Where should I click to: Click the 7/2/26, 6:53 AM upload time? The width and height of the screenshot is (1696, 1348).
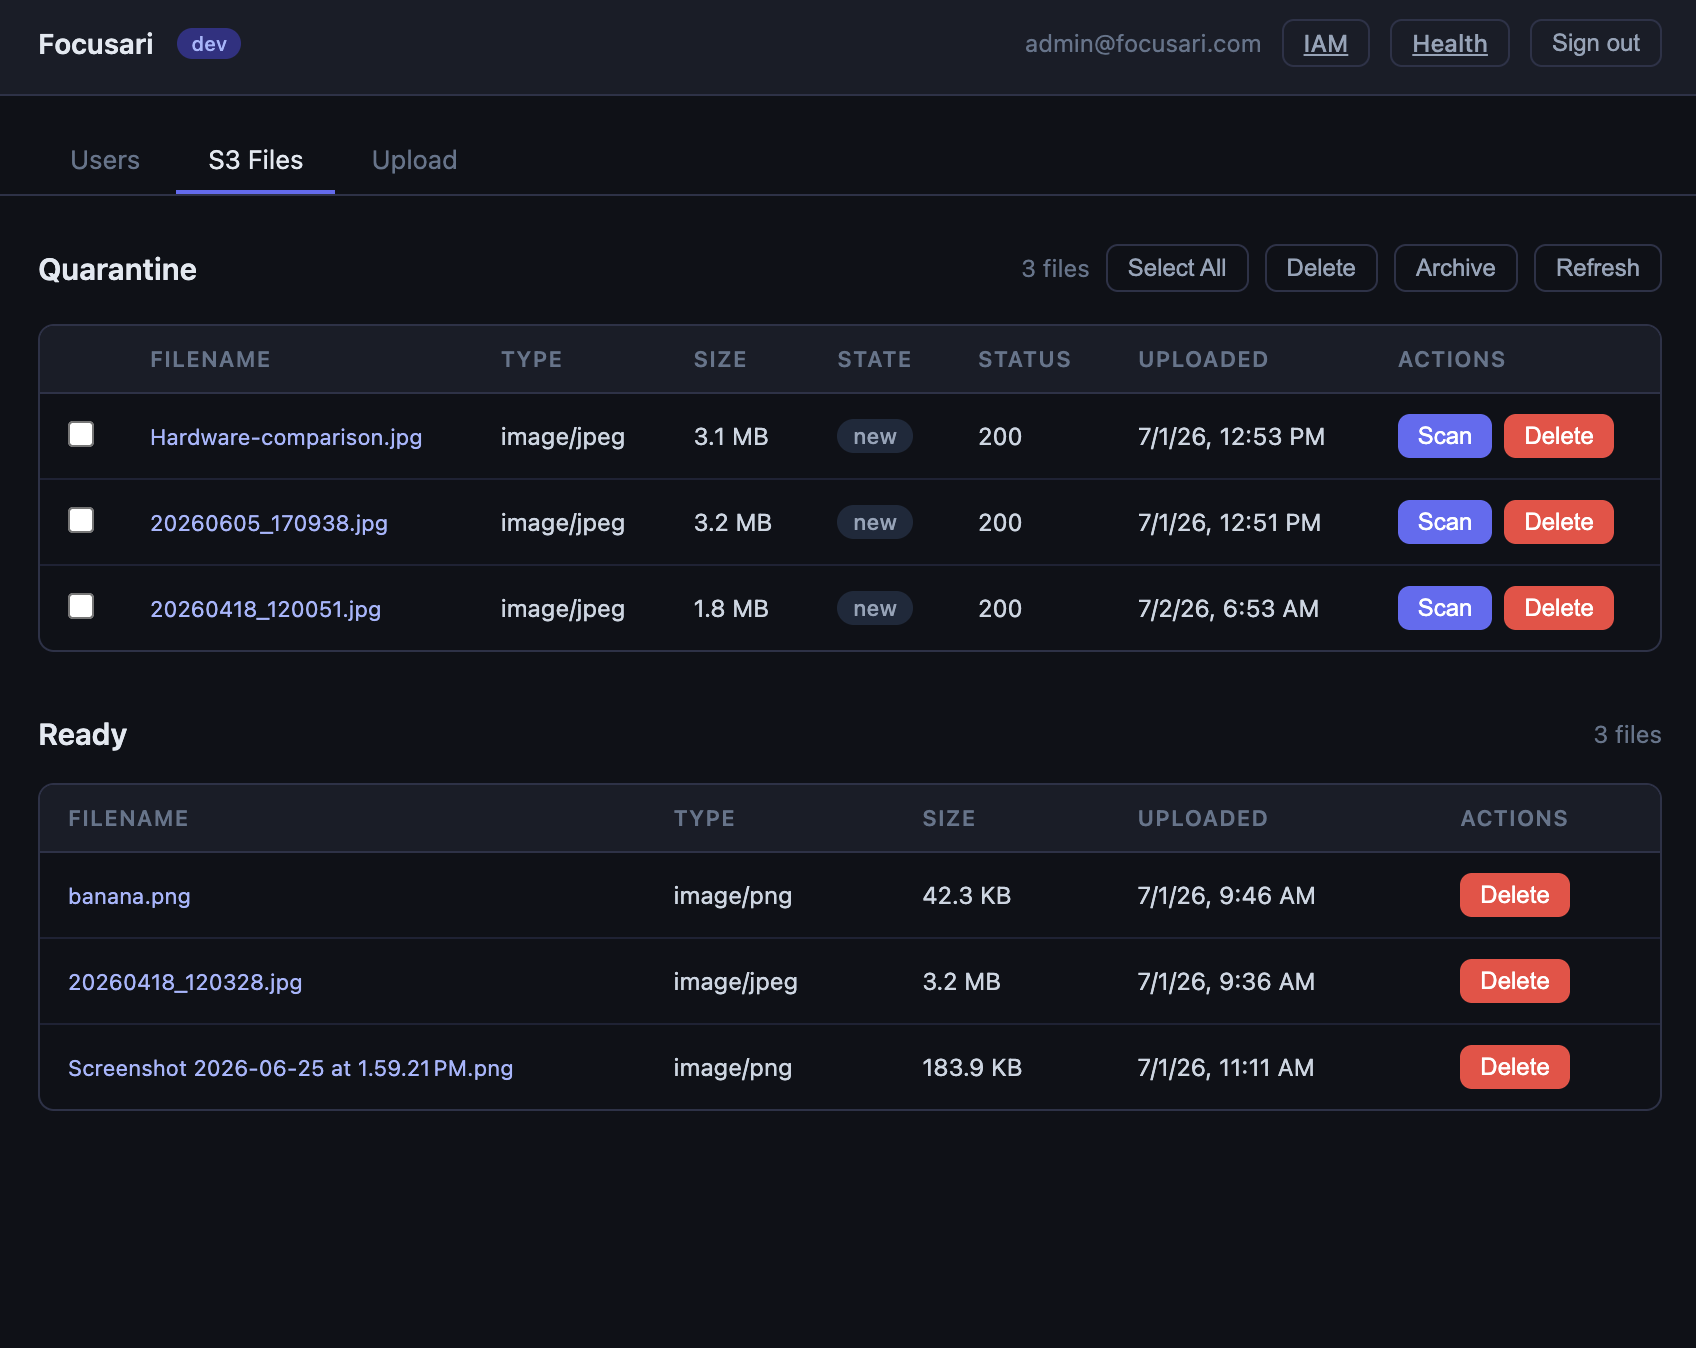coord(1228,609)
